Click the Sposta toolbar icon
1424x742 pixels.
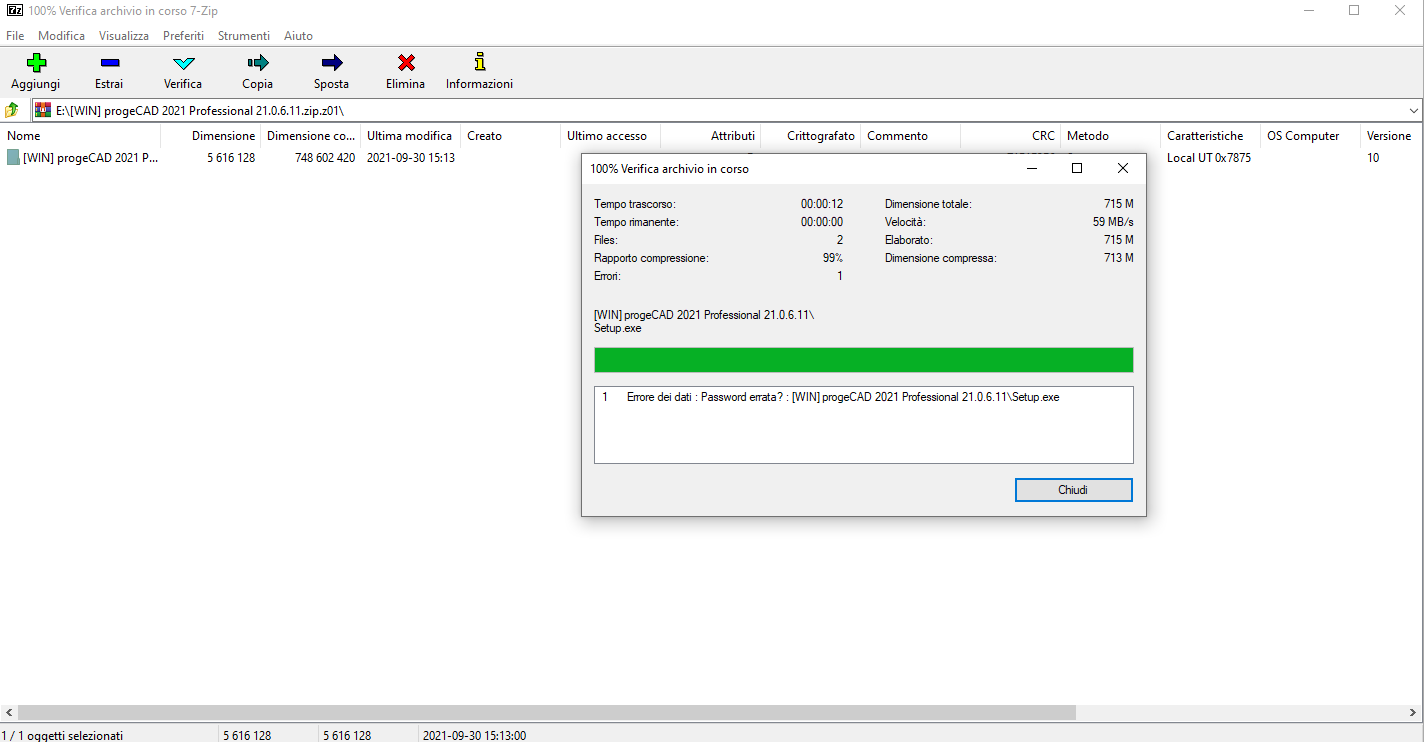[331, 63]
